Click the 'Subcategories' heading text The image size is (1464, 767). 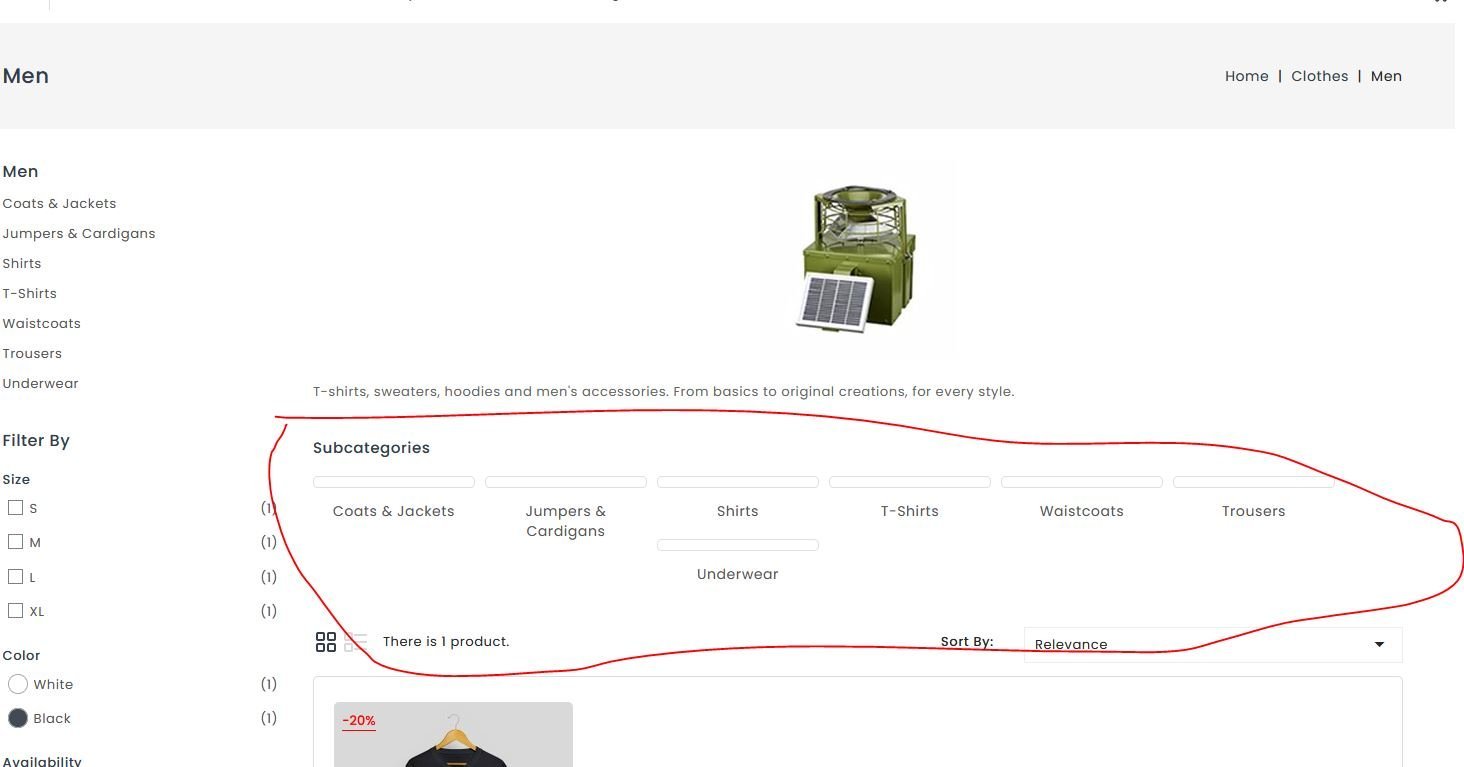coord(371,448)
